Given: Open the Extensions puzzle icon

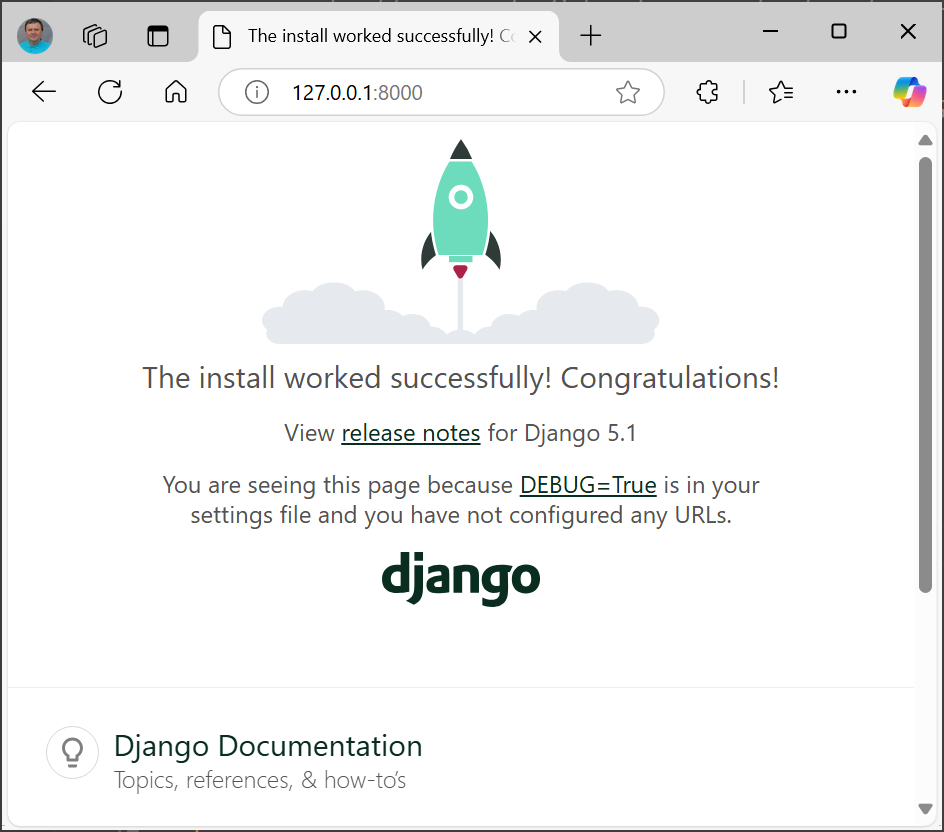Looking at the screenshot, I should click(x=707, y=93).
